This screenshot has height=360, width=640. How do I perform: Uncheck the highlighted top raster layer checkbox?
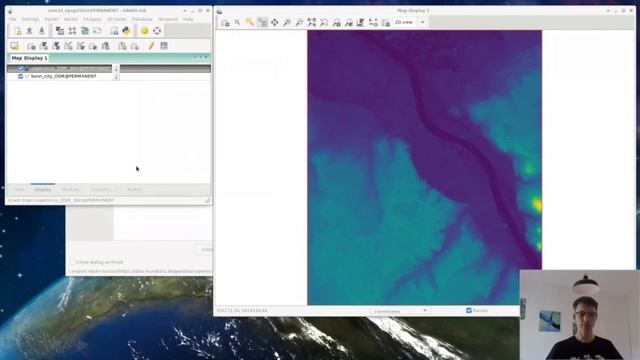(20, 69)
